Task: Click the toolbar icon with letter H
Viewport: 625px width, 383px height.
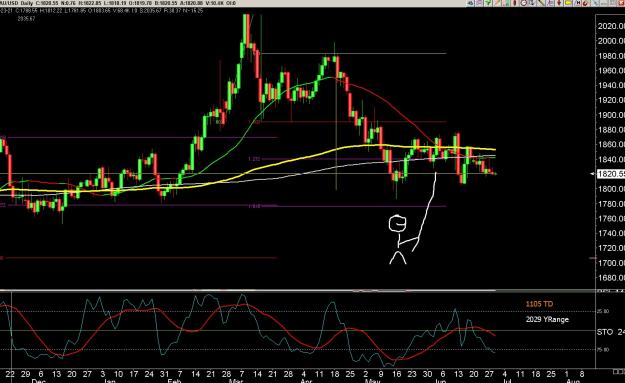Action: click(578, 3)
